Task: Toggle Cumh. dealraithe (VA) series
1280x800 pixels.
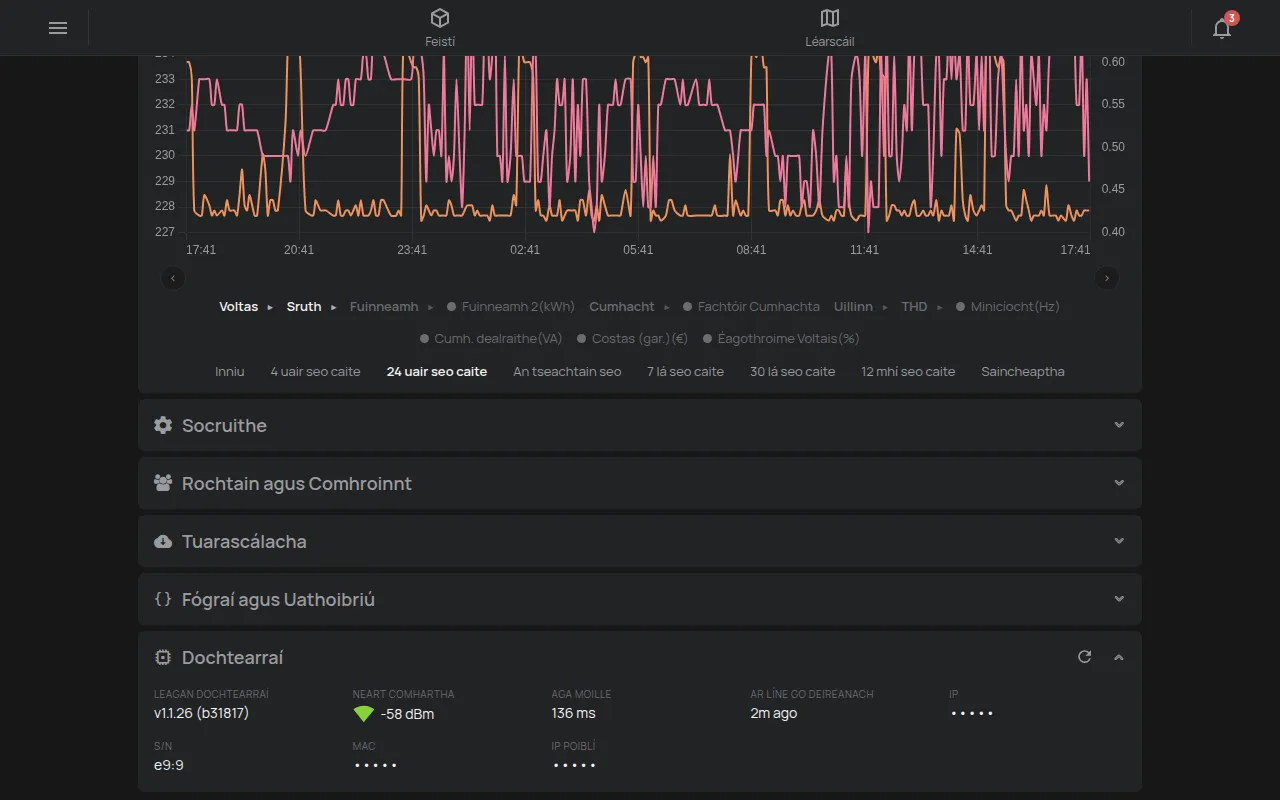Action: point(491,339)
